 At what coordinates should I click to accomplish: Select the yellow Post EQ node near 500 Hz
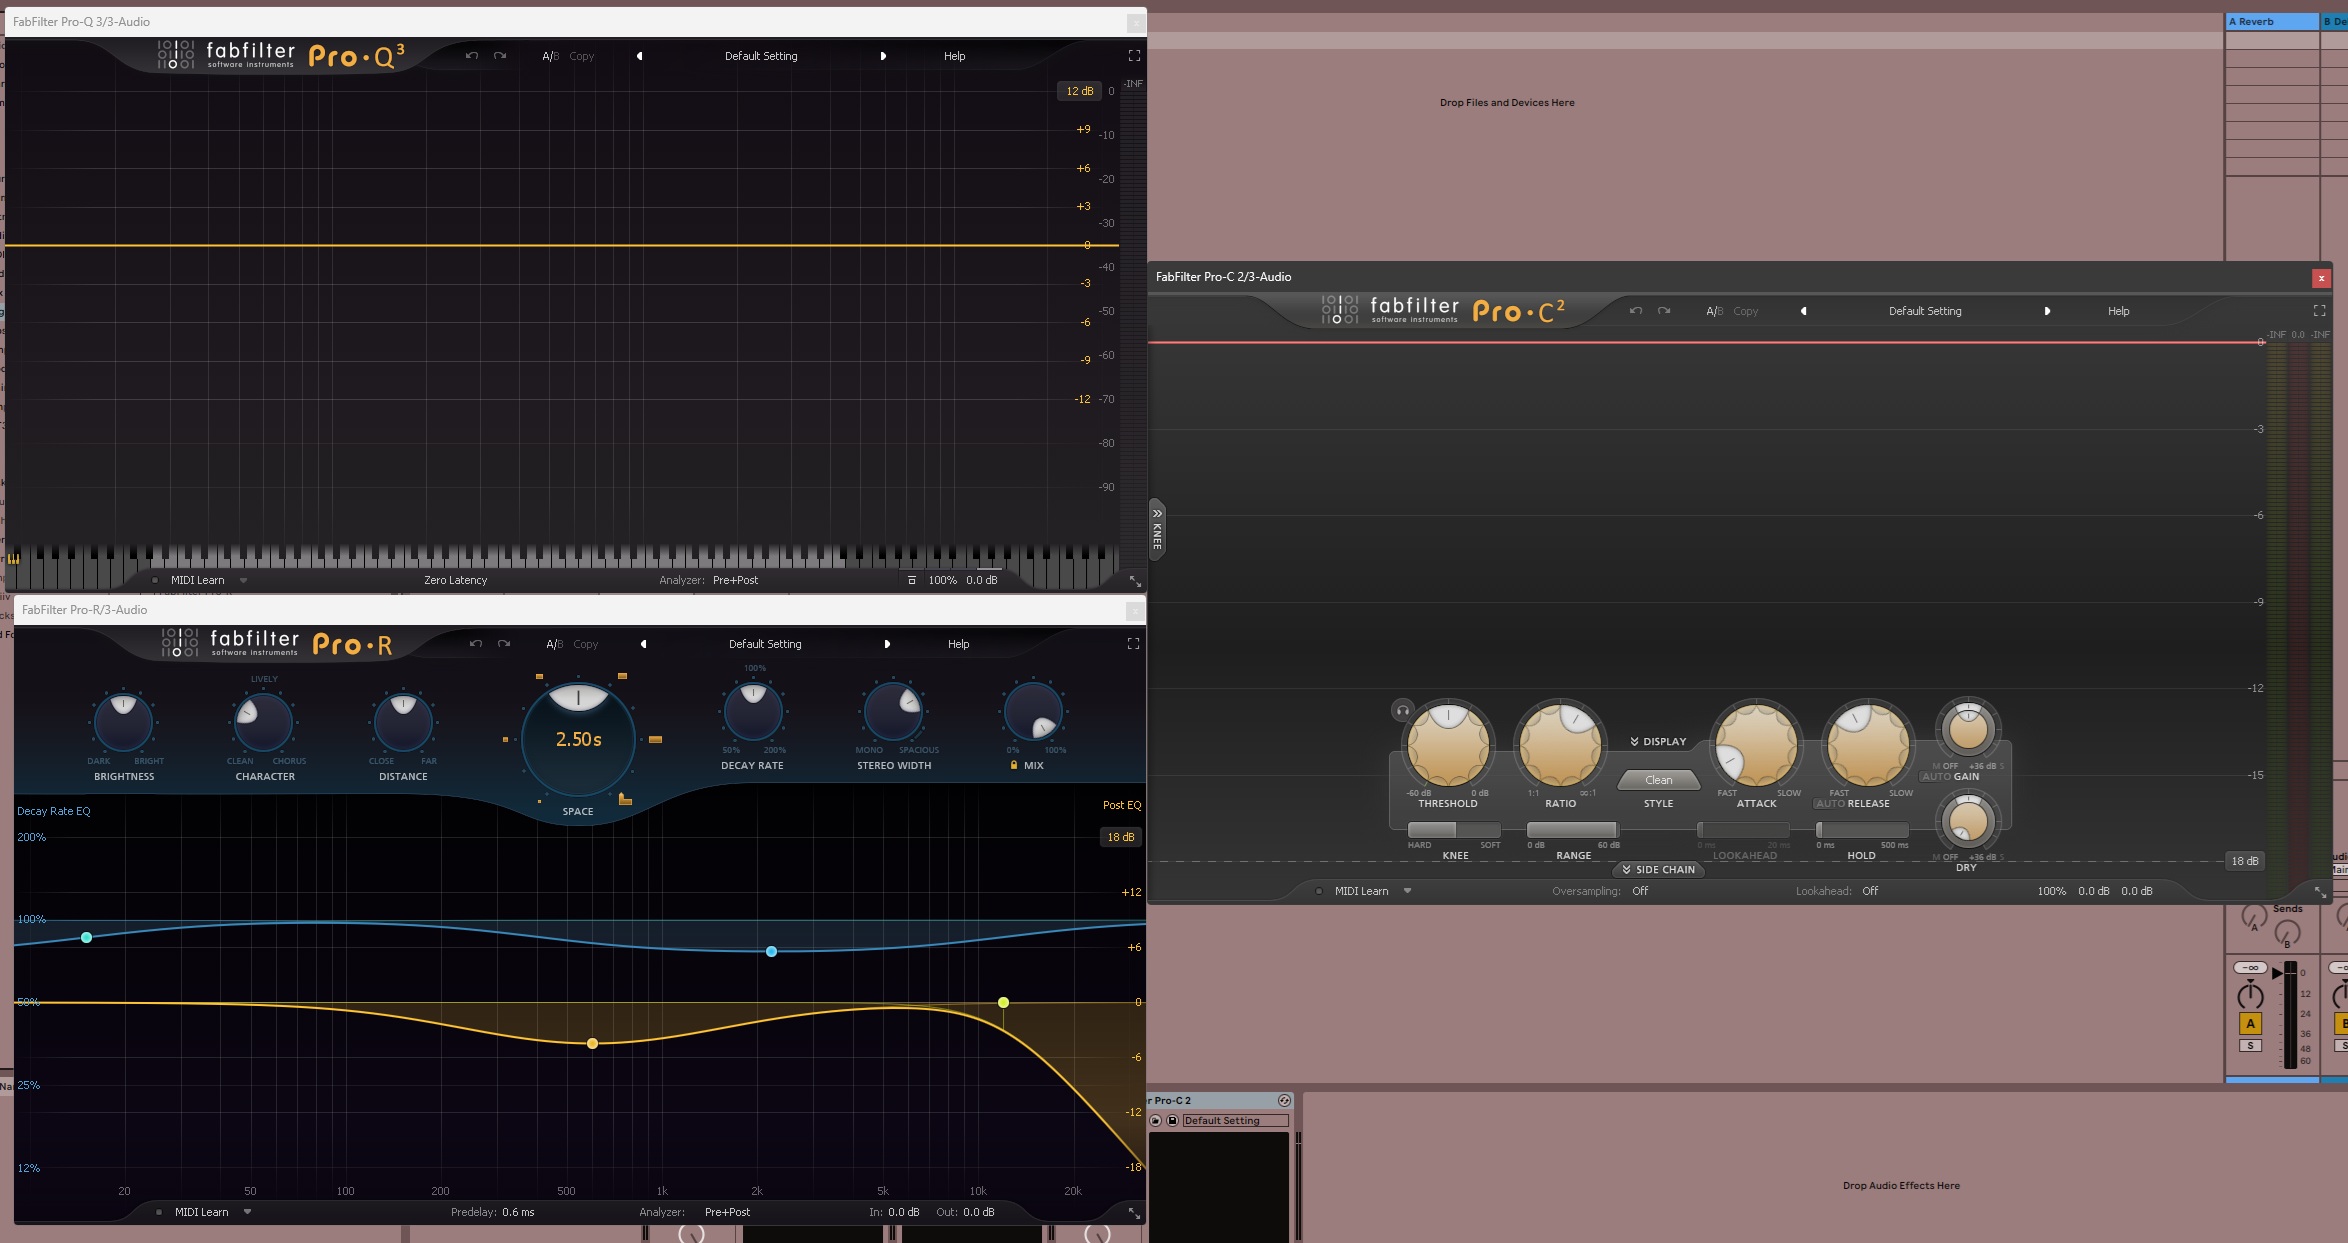(592, 1043)
